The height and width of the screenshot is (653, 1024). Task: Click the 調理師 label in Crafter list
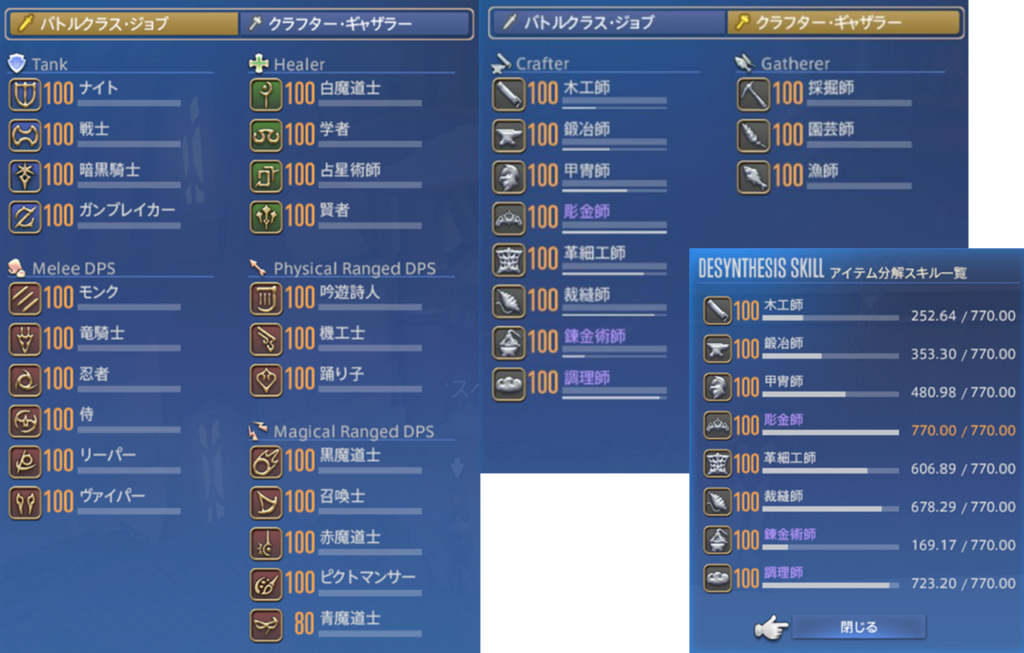coord(586,378)
